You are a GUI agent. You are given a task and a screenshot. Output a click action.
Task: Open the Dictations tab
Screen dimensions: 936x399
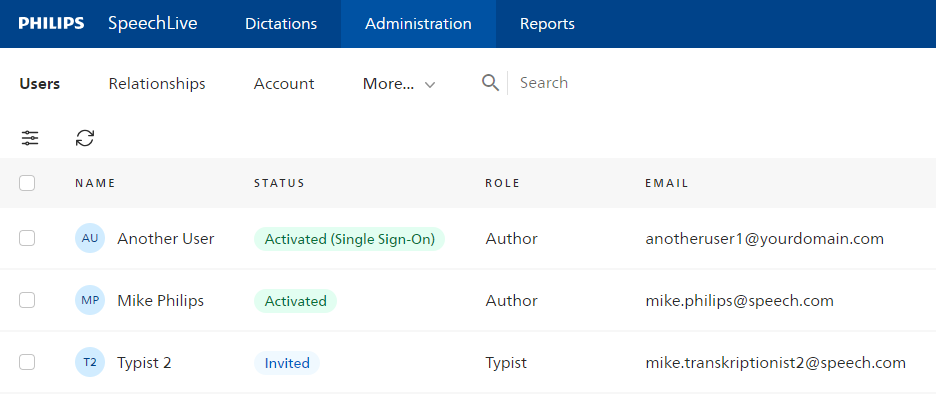281,24
